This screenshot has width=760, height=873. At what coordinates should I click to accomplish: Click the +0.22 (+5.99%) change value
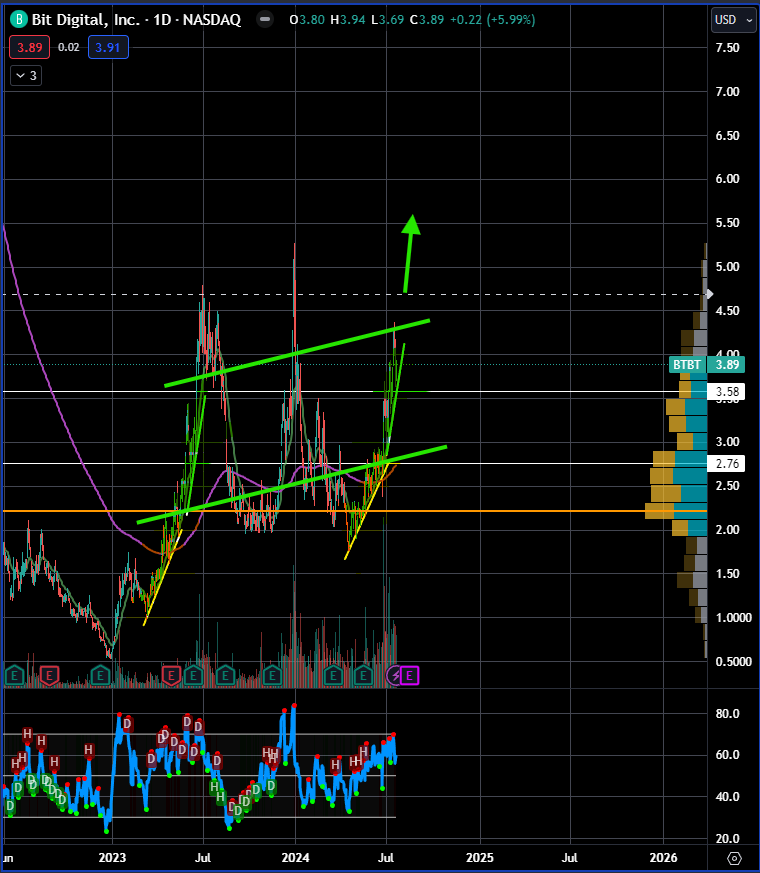point(492,20)
